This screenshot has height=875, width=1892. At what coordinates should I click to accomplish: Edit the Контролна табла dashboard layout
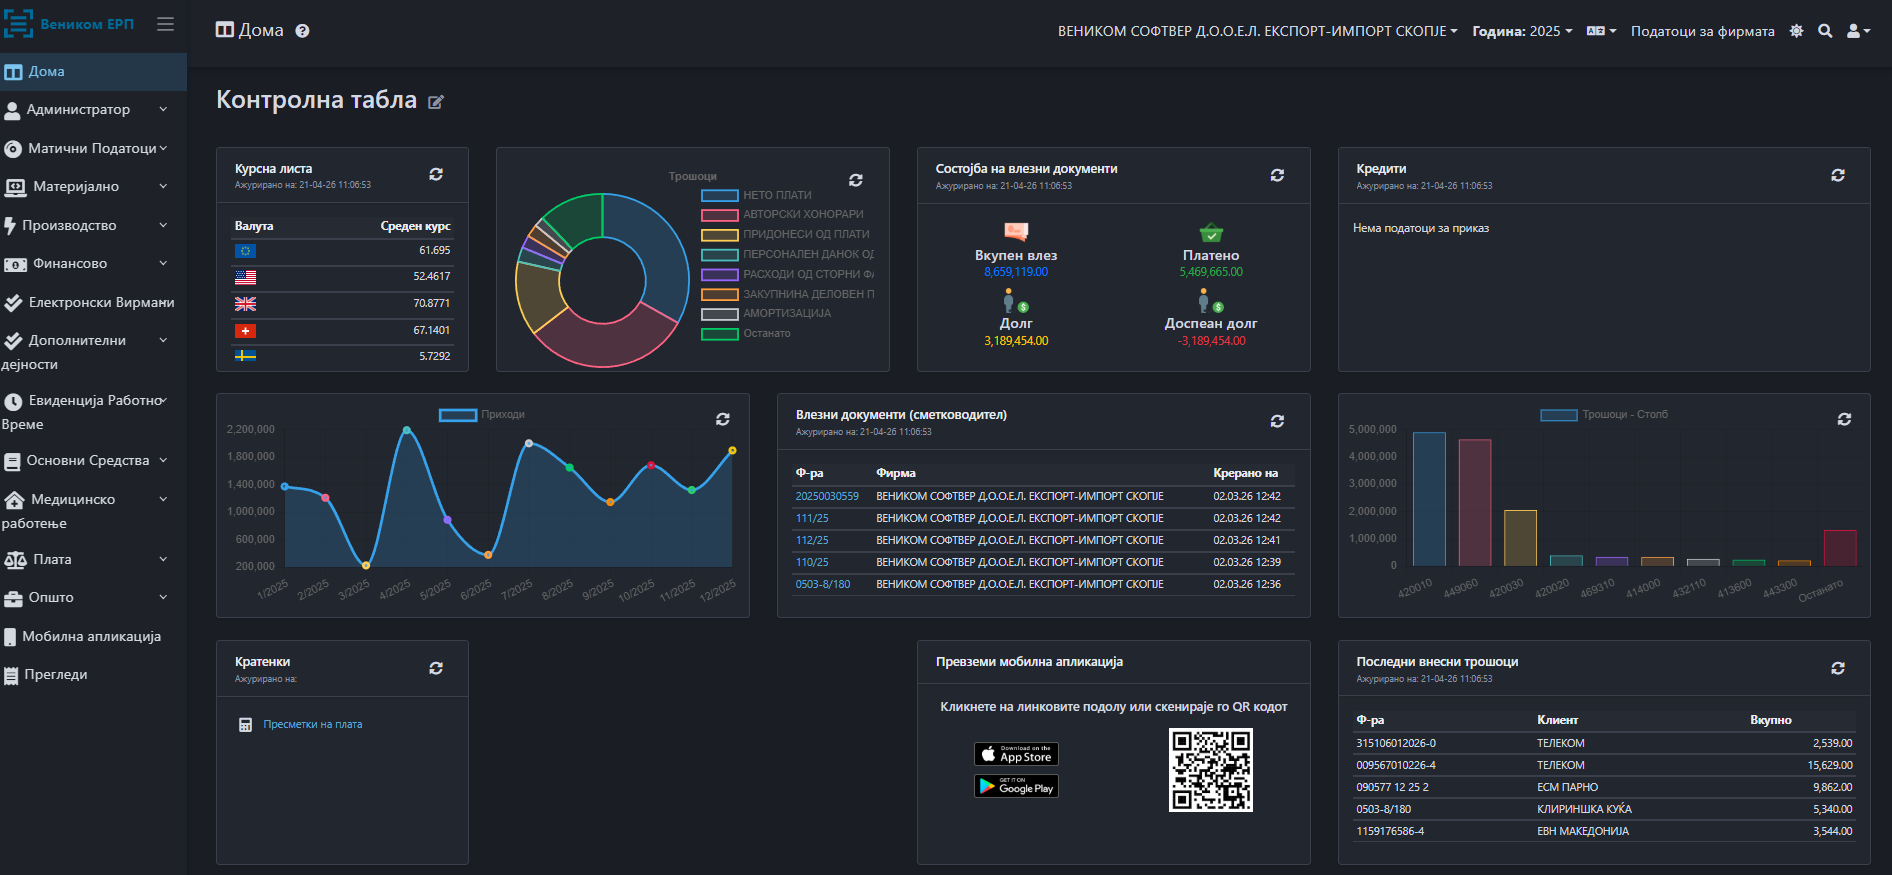(436, 101)
